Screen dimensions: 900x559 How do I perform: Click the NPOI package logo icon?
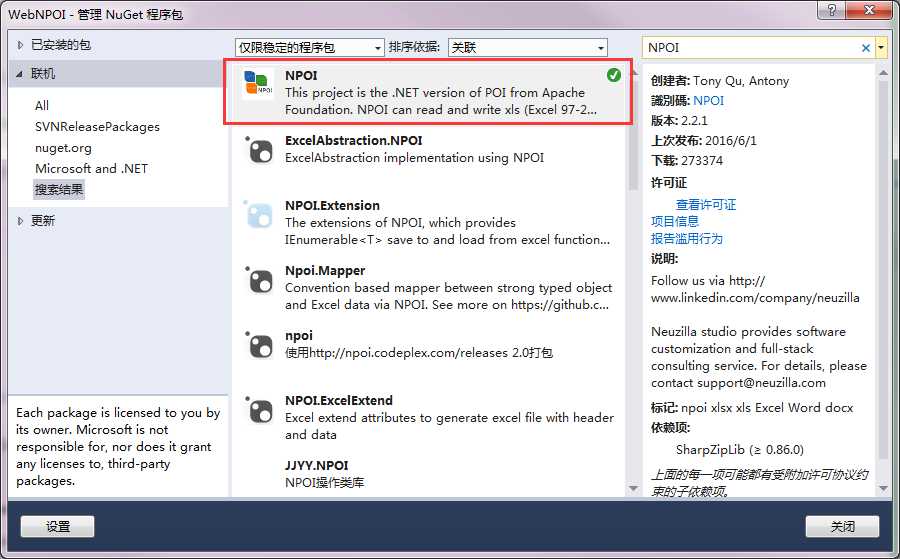[x=258, y=83]
